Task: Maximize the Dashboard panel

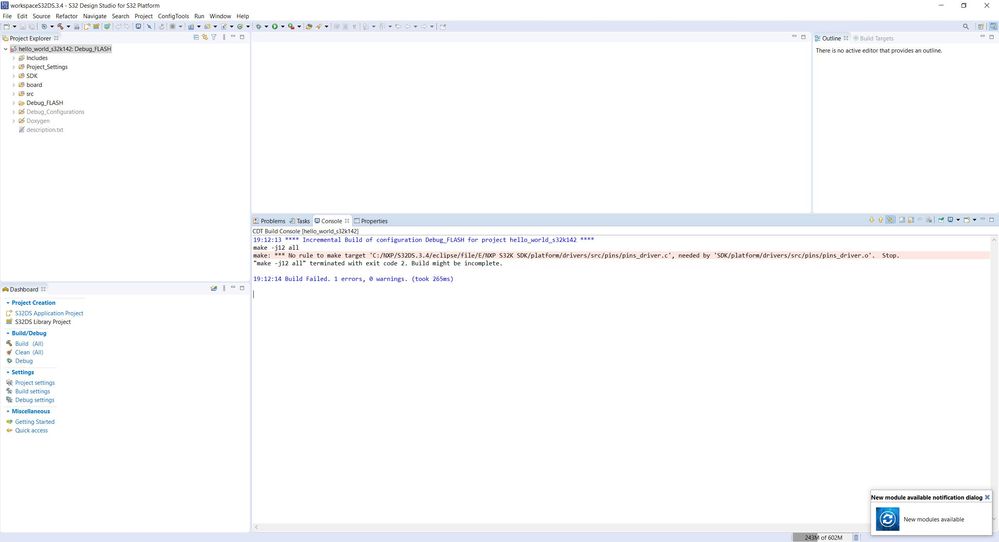Action: point(242,288)
